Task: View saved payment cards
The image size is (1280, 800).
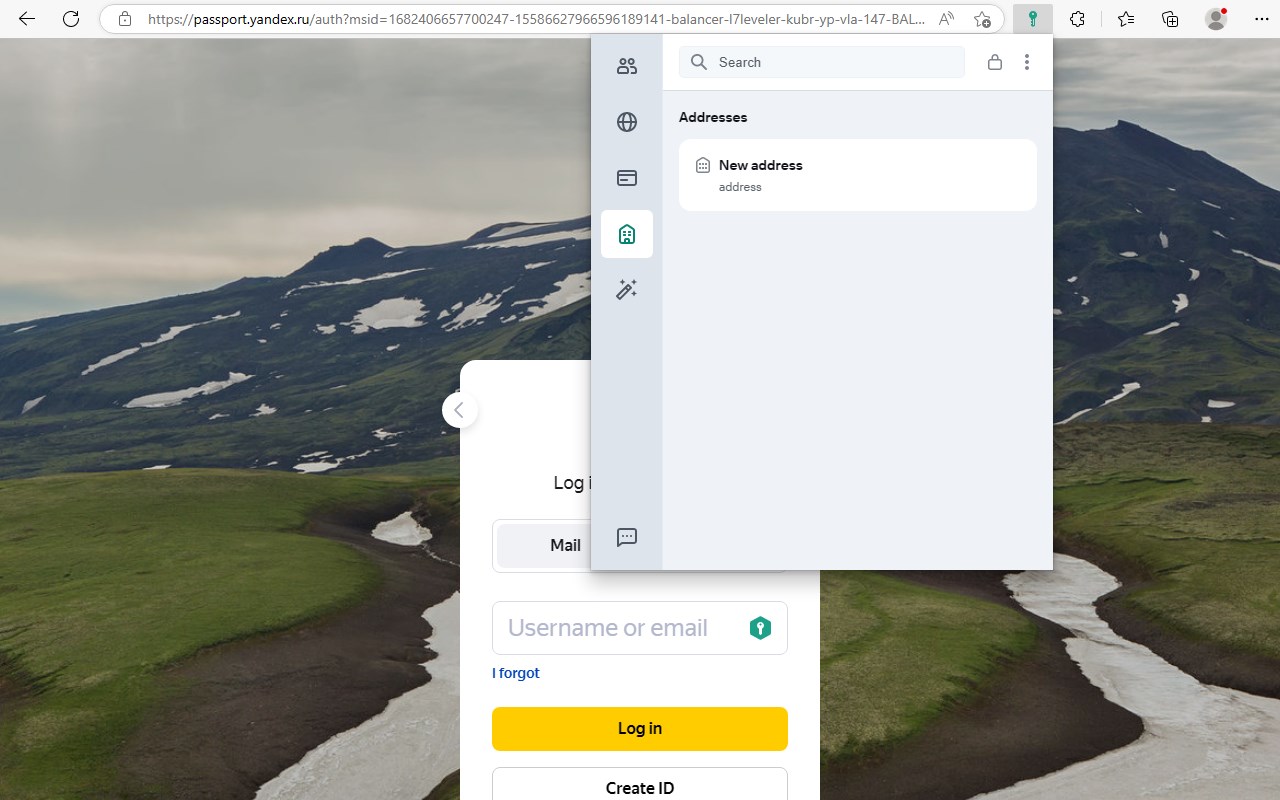Action: click(627, 177)
